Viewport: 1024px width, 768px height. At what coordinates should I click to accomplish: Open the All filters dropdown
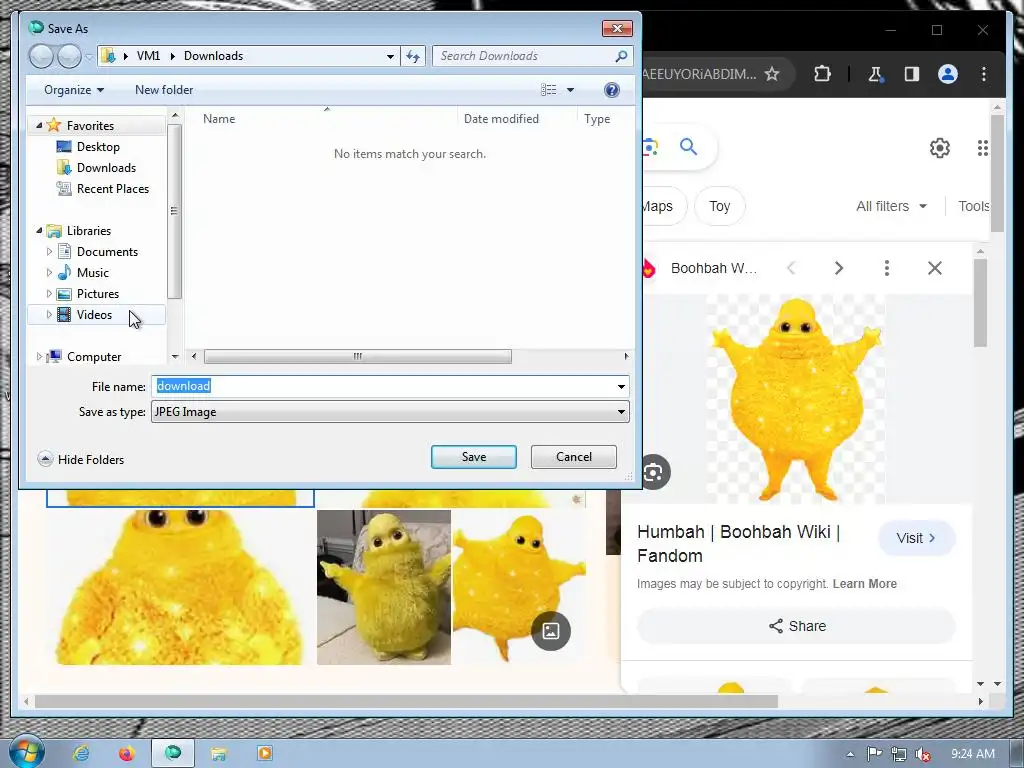click(891, 206)
